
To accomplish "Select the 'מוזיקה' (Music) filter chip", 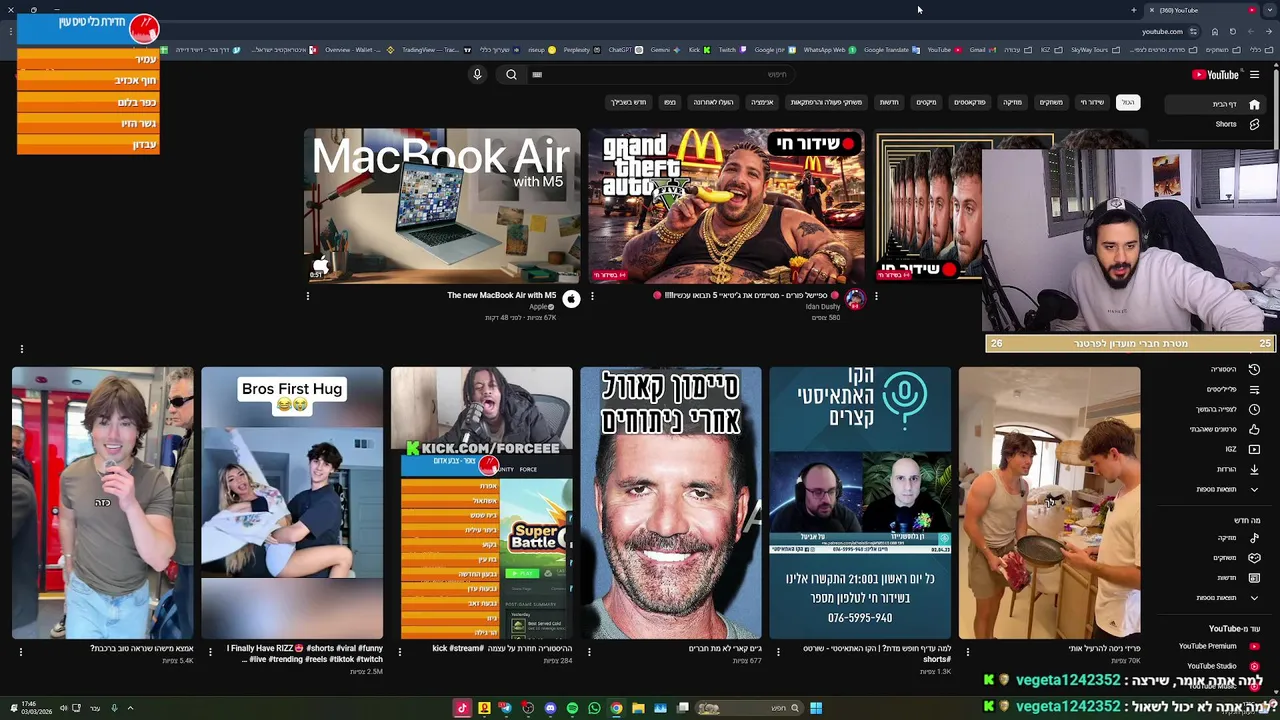I will point(1013,102).
